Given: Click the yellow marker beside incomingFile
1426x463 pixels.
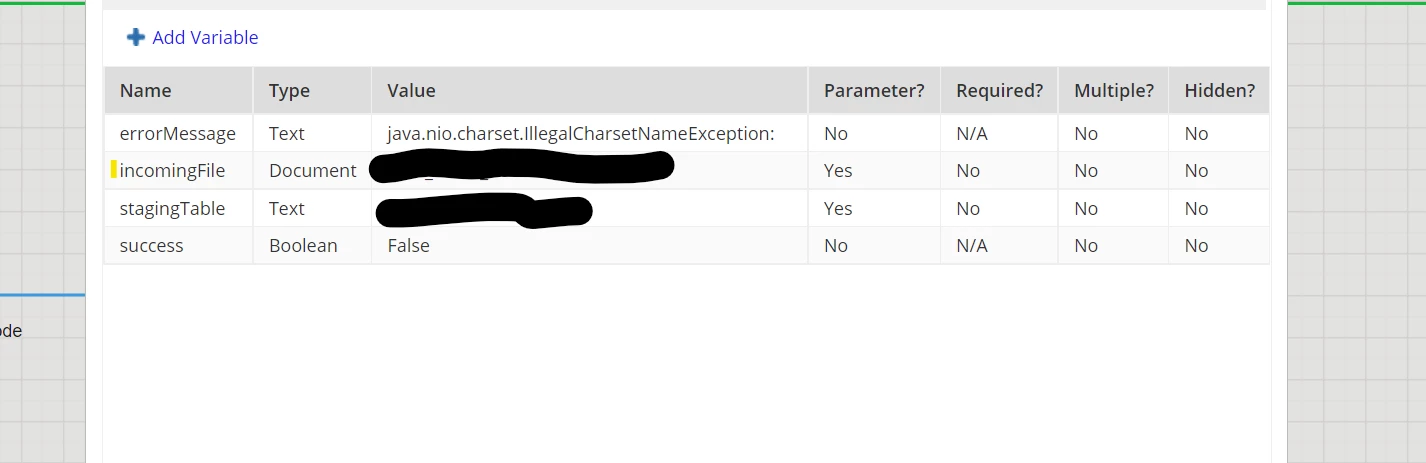Looking at the screenshot, I should click(114, 170).
